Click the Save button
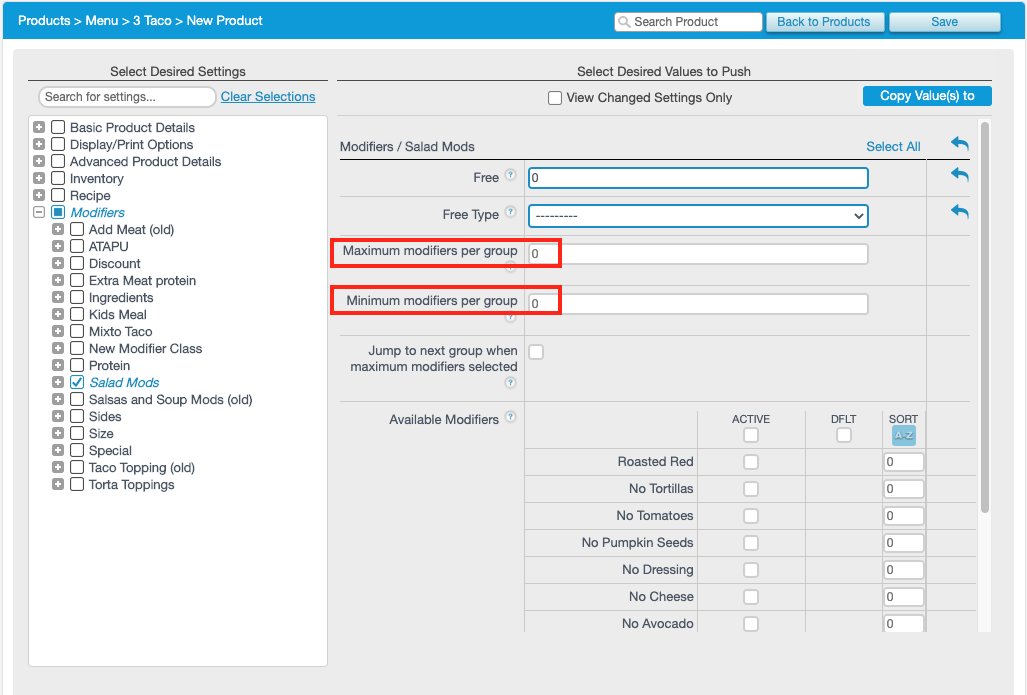 (x=944, y=22)
